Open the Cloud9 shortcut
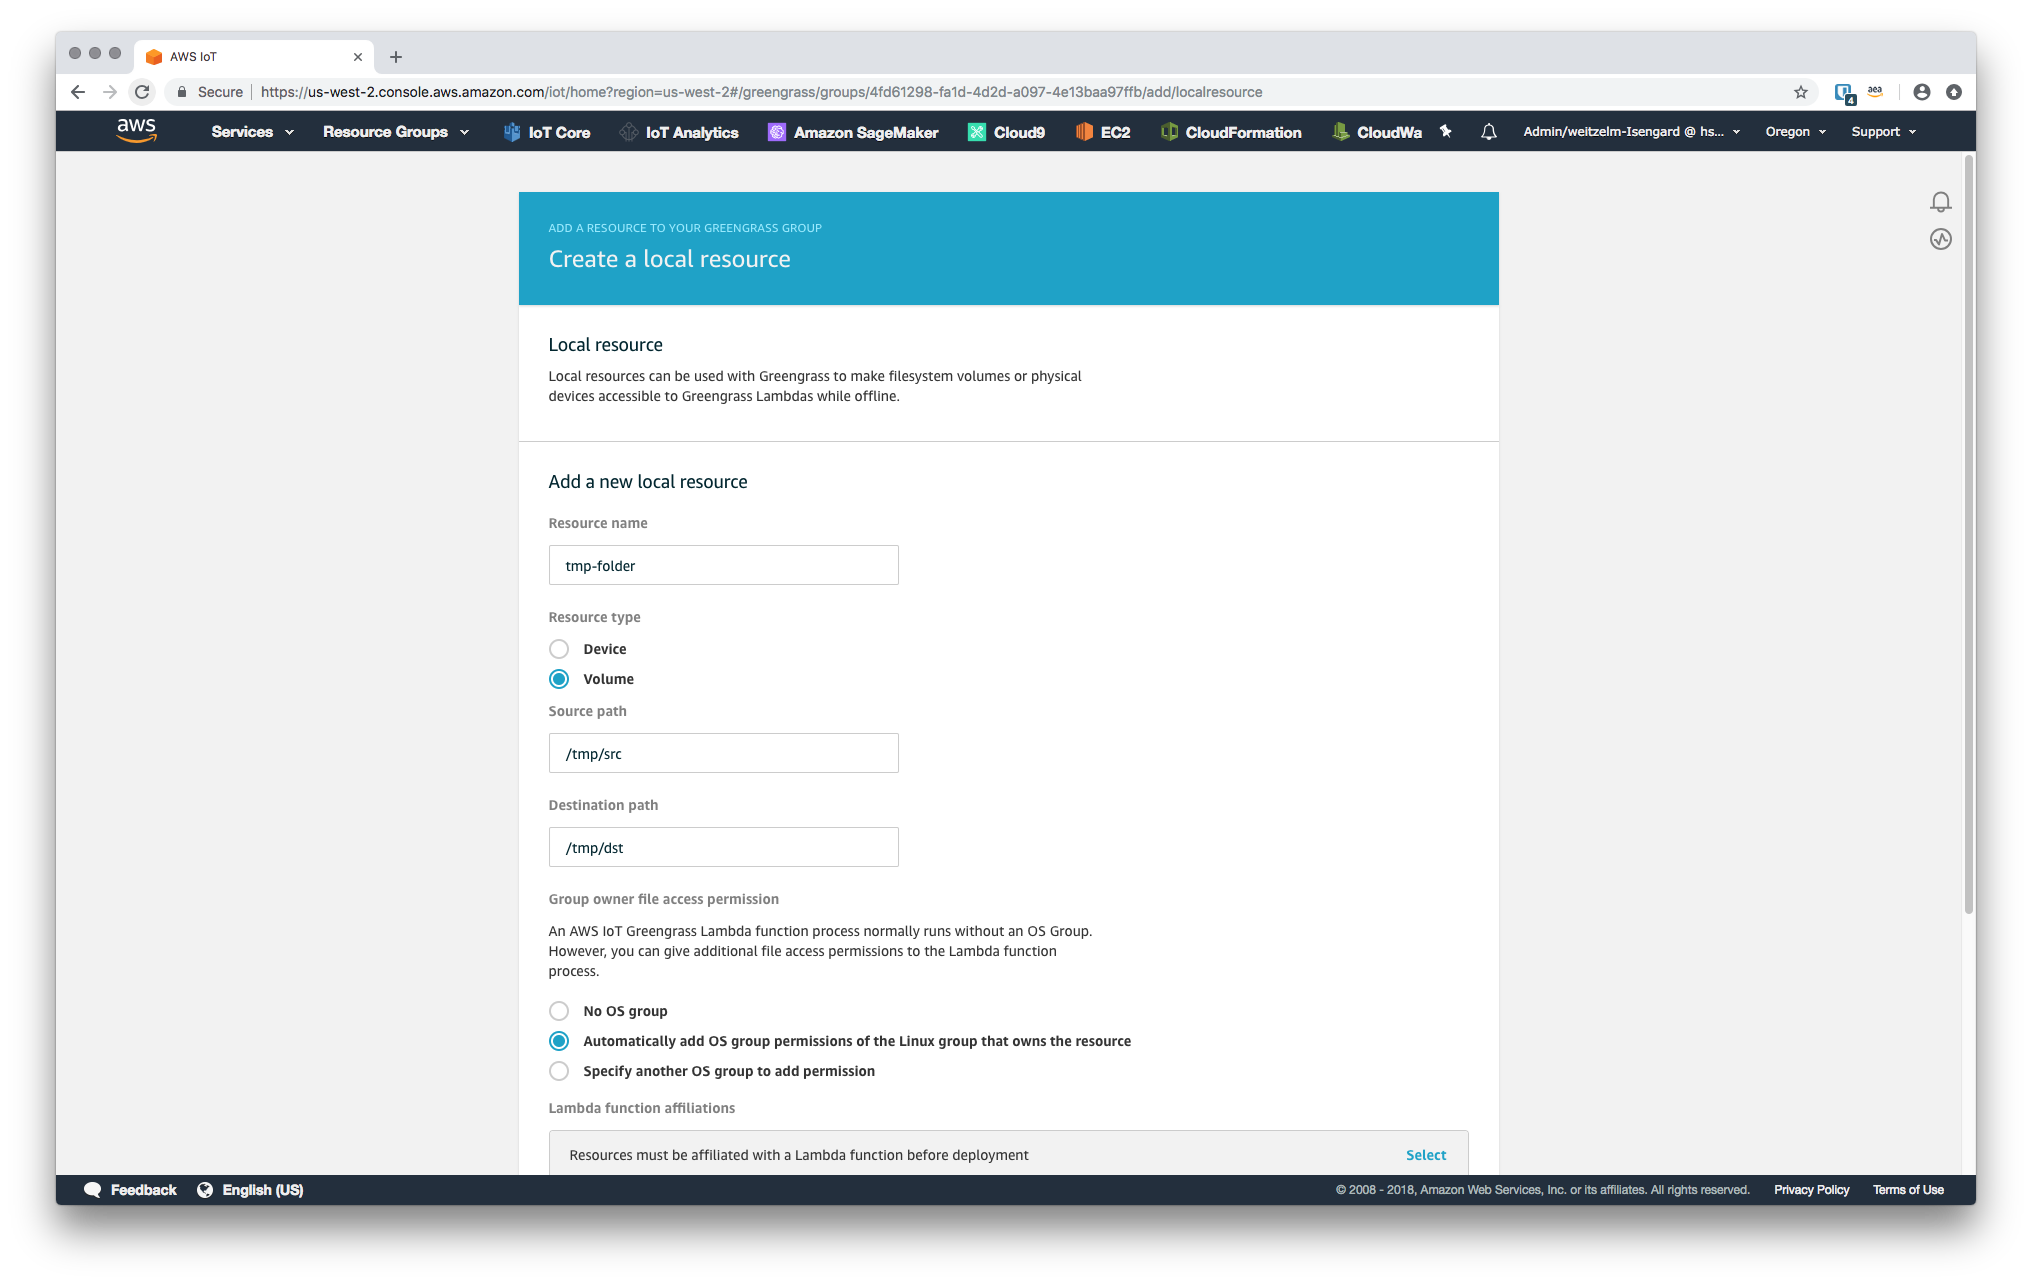The image size is (2032, 1285). pyautogui.click(x=1006, y=132)
